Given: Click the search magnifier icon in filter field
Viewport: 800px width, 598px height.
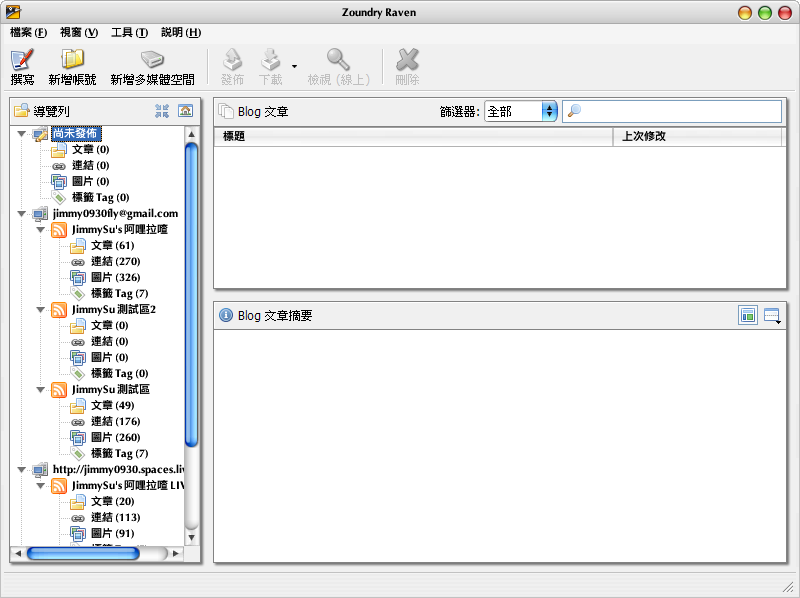Looking at the screenshot, I should 574,110.
